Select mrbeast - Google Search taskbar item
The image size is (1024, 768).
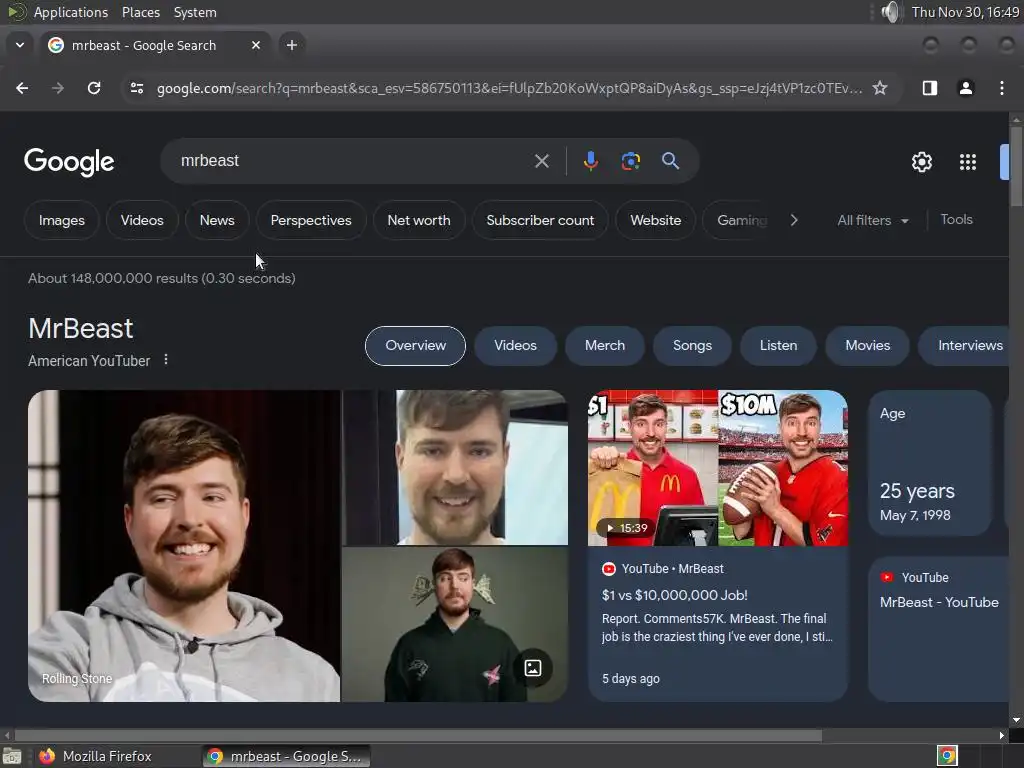pyautogui.click(x=286, y=756)
